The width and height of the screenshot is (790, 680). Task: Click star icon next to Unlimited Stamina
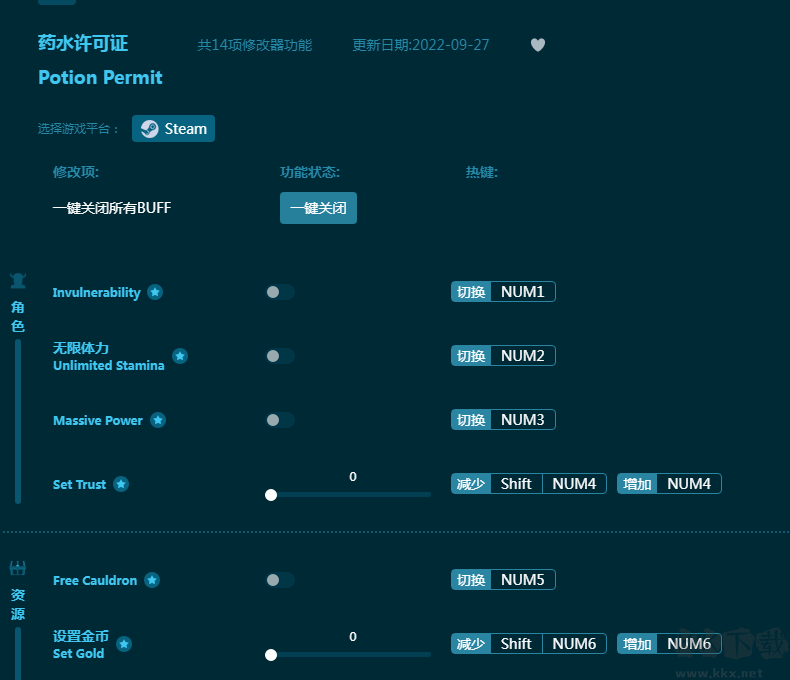(x=180, y=356)
